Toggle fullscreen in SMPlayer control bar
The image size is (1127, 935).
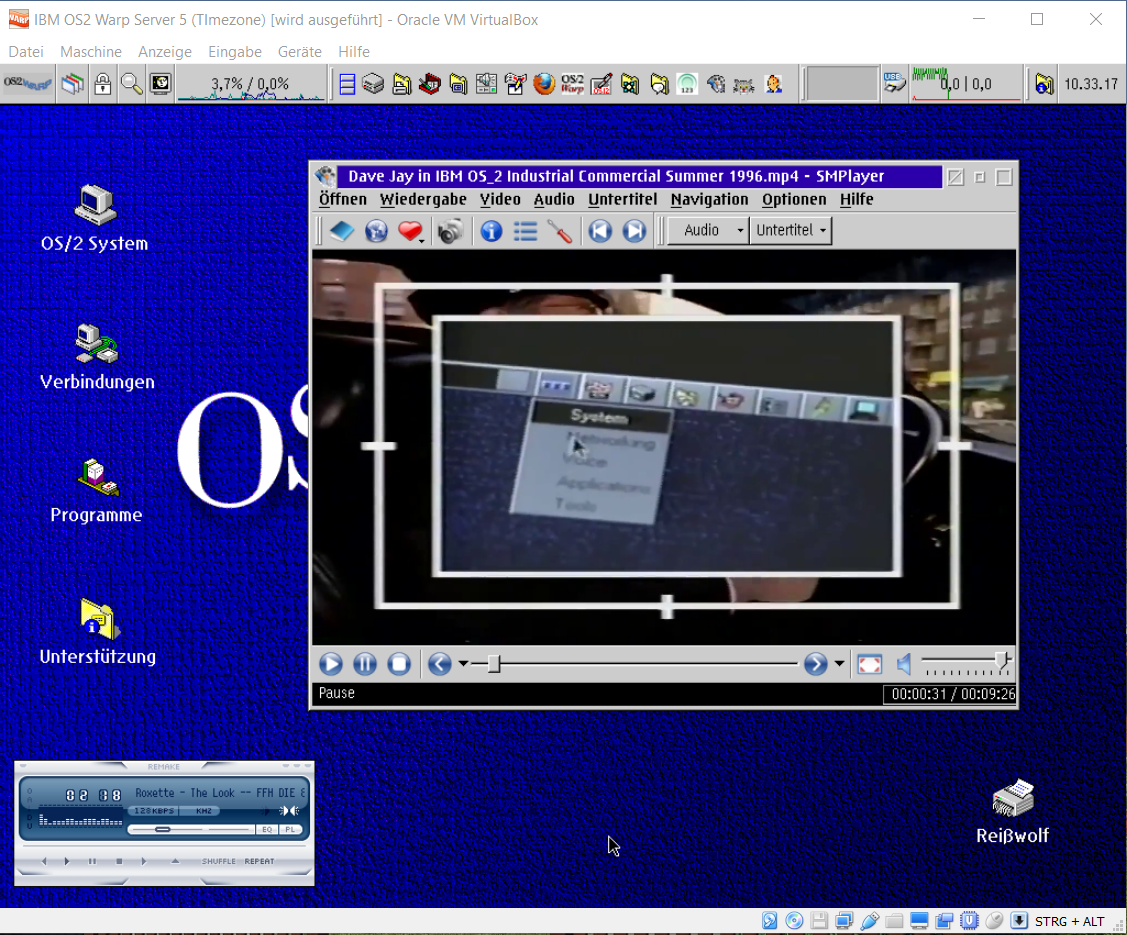tap(870, 664)
